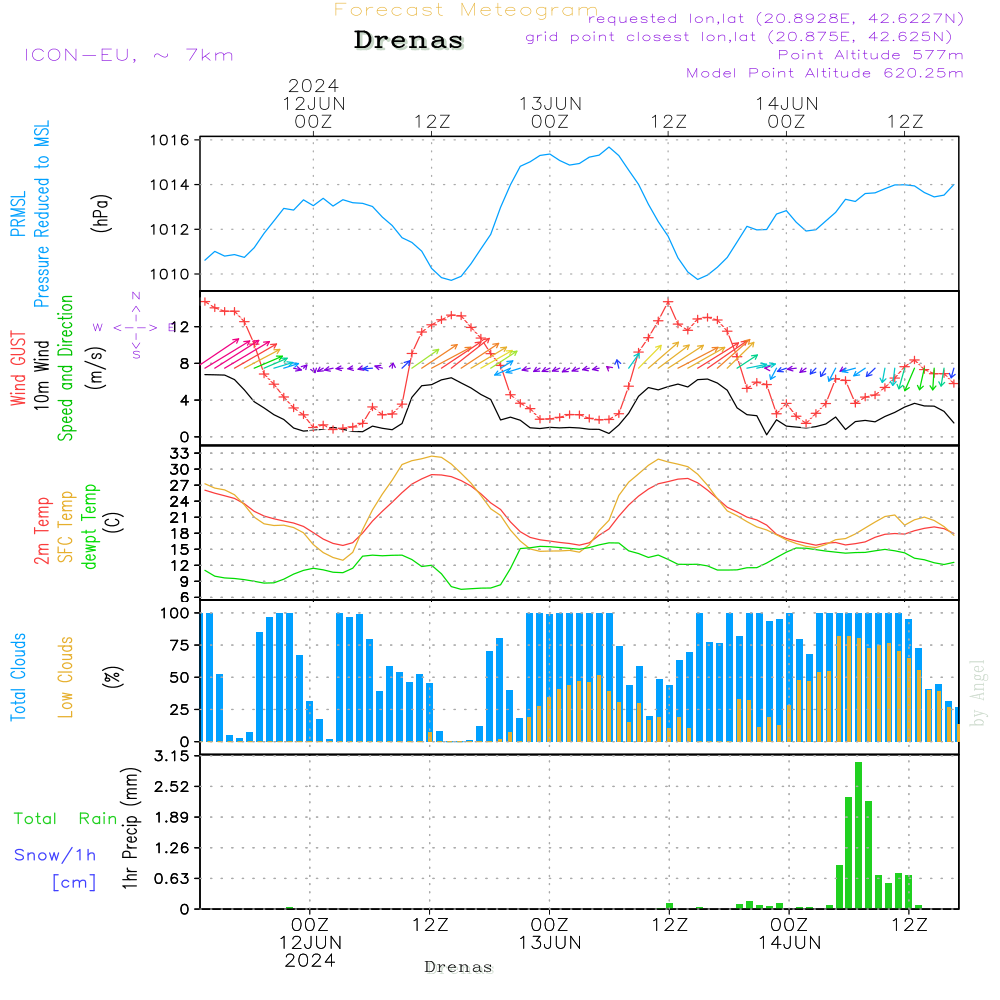Image resolution: width=1000 pixels, height=1000 pixels.
Task: Click the 'by Angel' watermark text
Action: 979,693
